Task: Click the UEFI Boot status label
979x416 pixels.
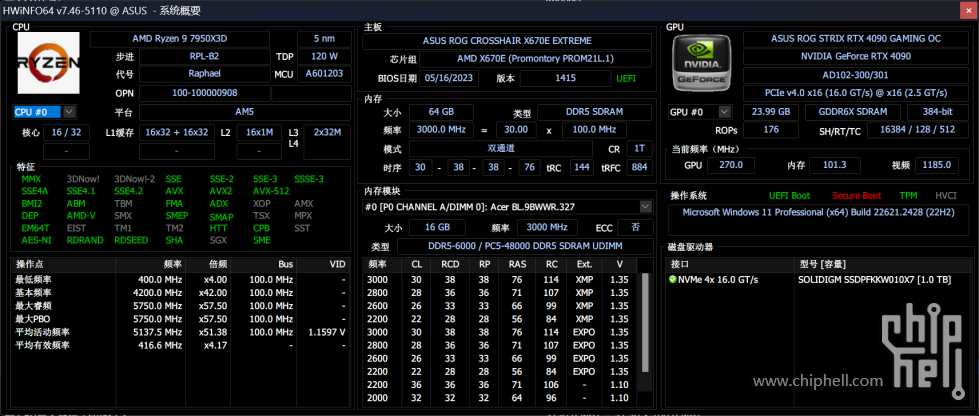Action: [x=789, y=196]
